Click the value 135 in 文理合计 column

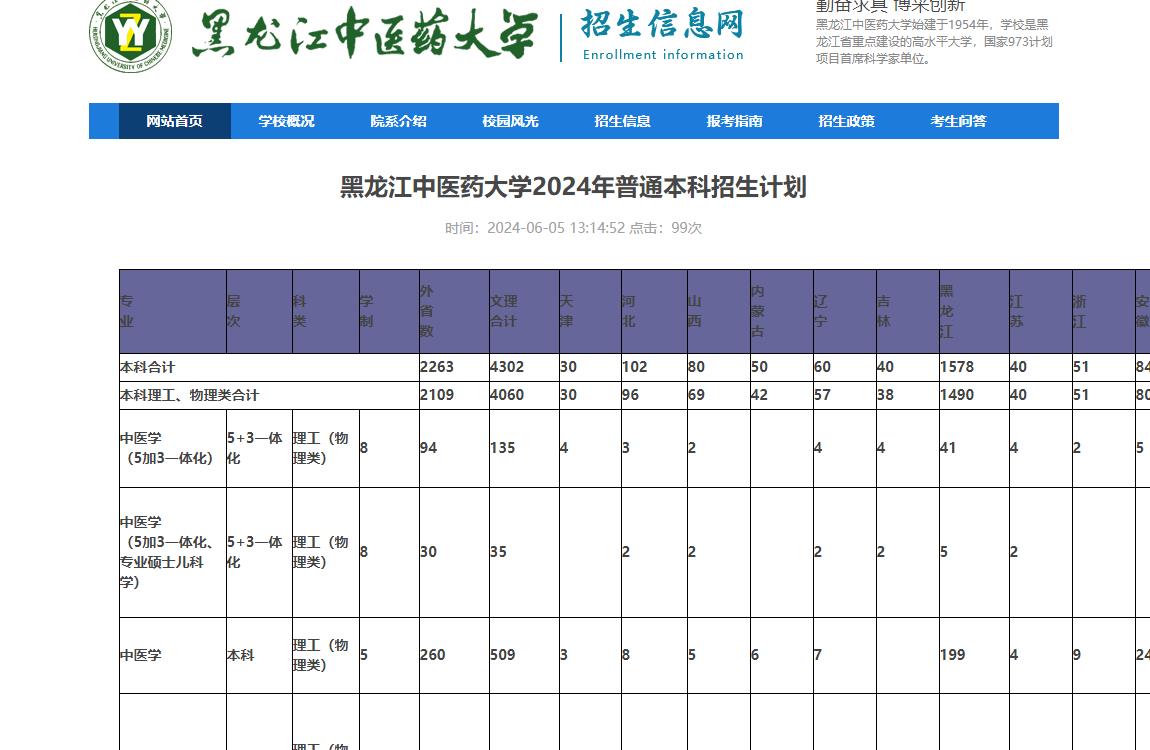[503, 448]
